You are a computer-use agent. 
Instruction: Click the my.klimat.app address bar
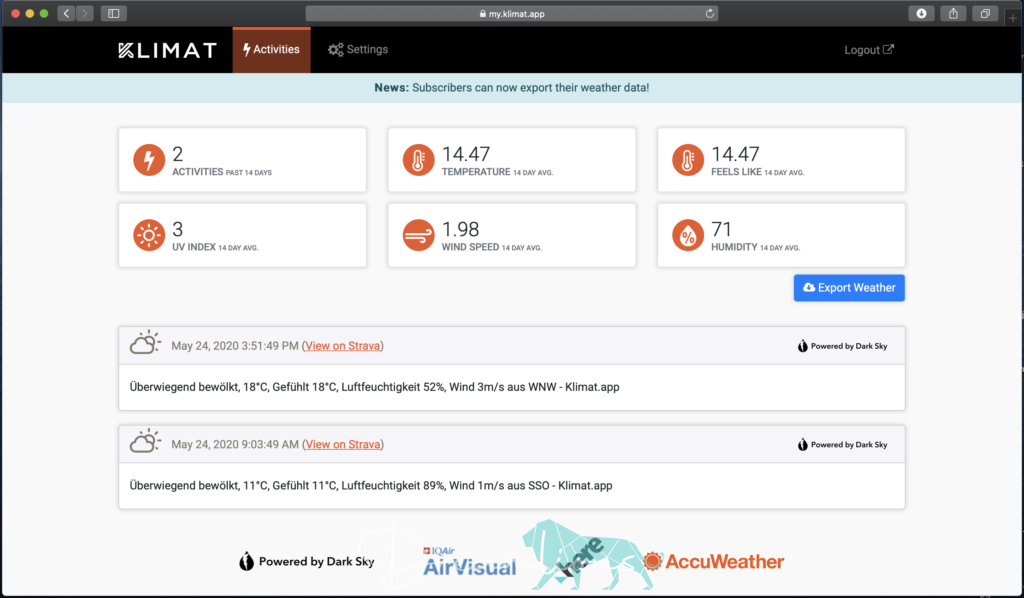(511, 13)
